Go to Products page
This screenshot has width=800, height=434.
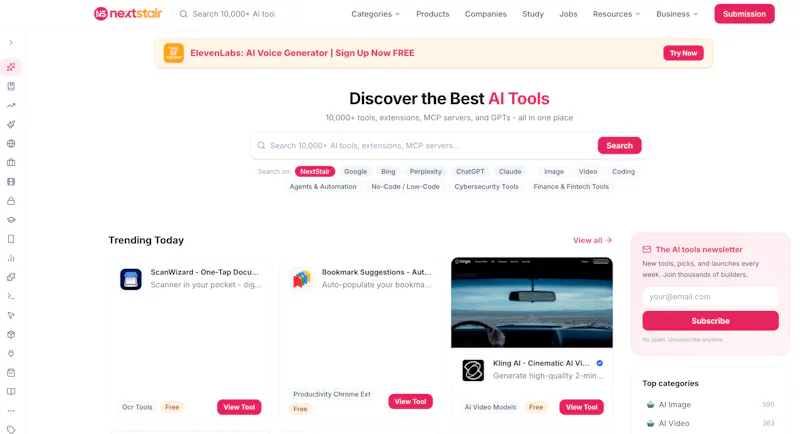click(x=433, y=14)
